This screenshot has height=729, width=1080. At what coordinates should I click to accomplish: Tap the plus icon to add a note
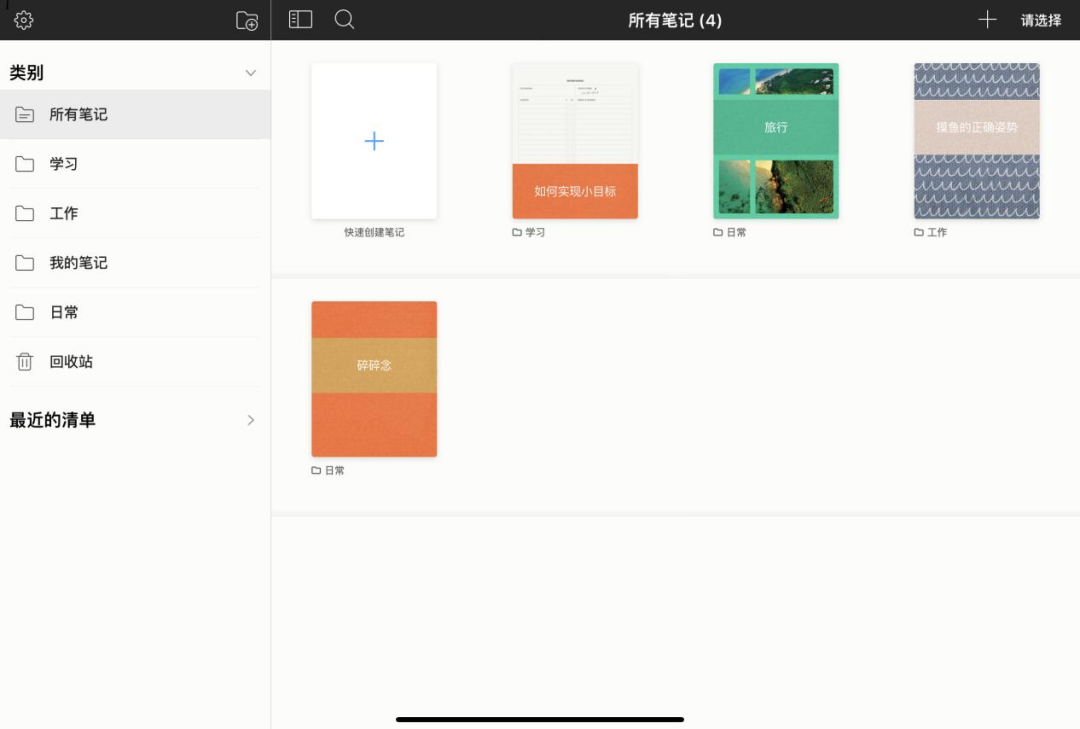click(987, 19)
